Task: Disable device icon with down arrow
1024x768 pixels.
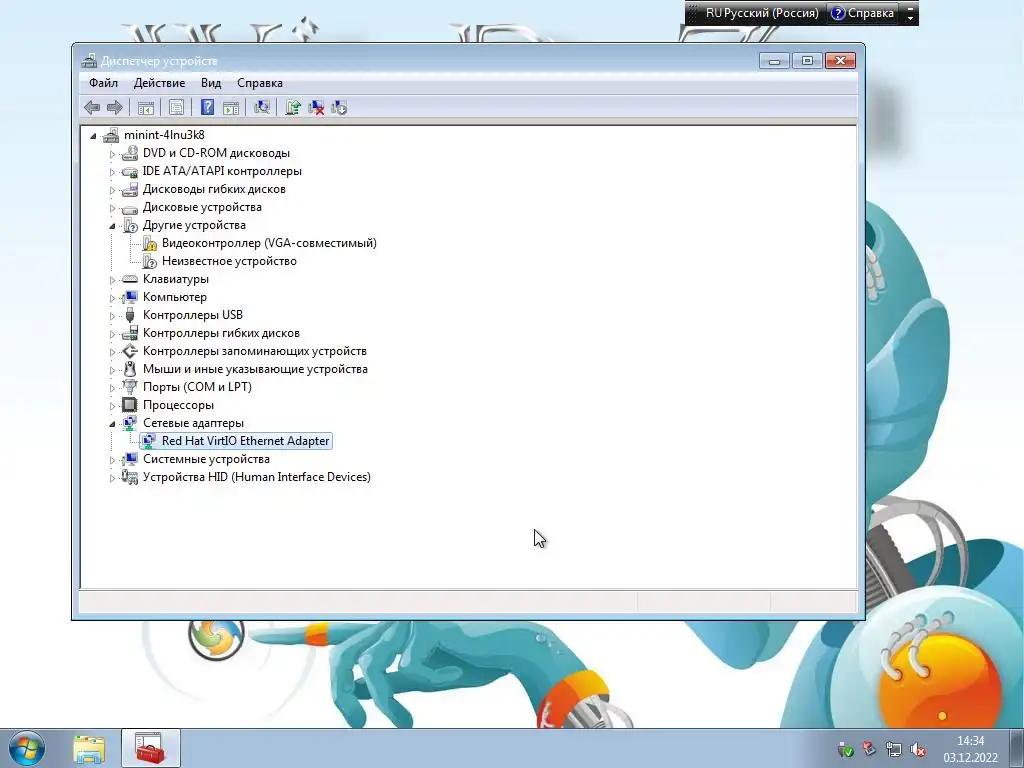Action: [339, 108]
